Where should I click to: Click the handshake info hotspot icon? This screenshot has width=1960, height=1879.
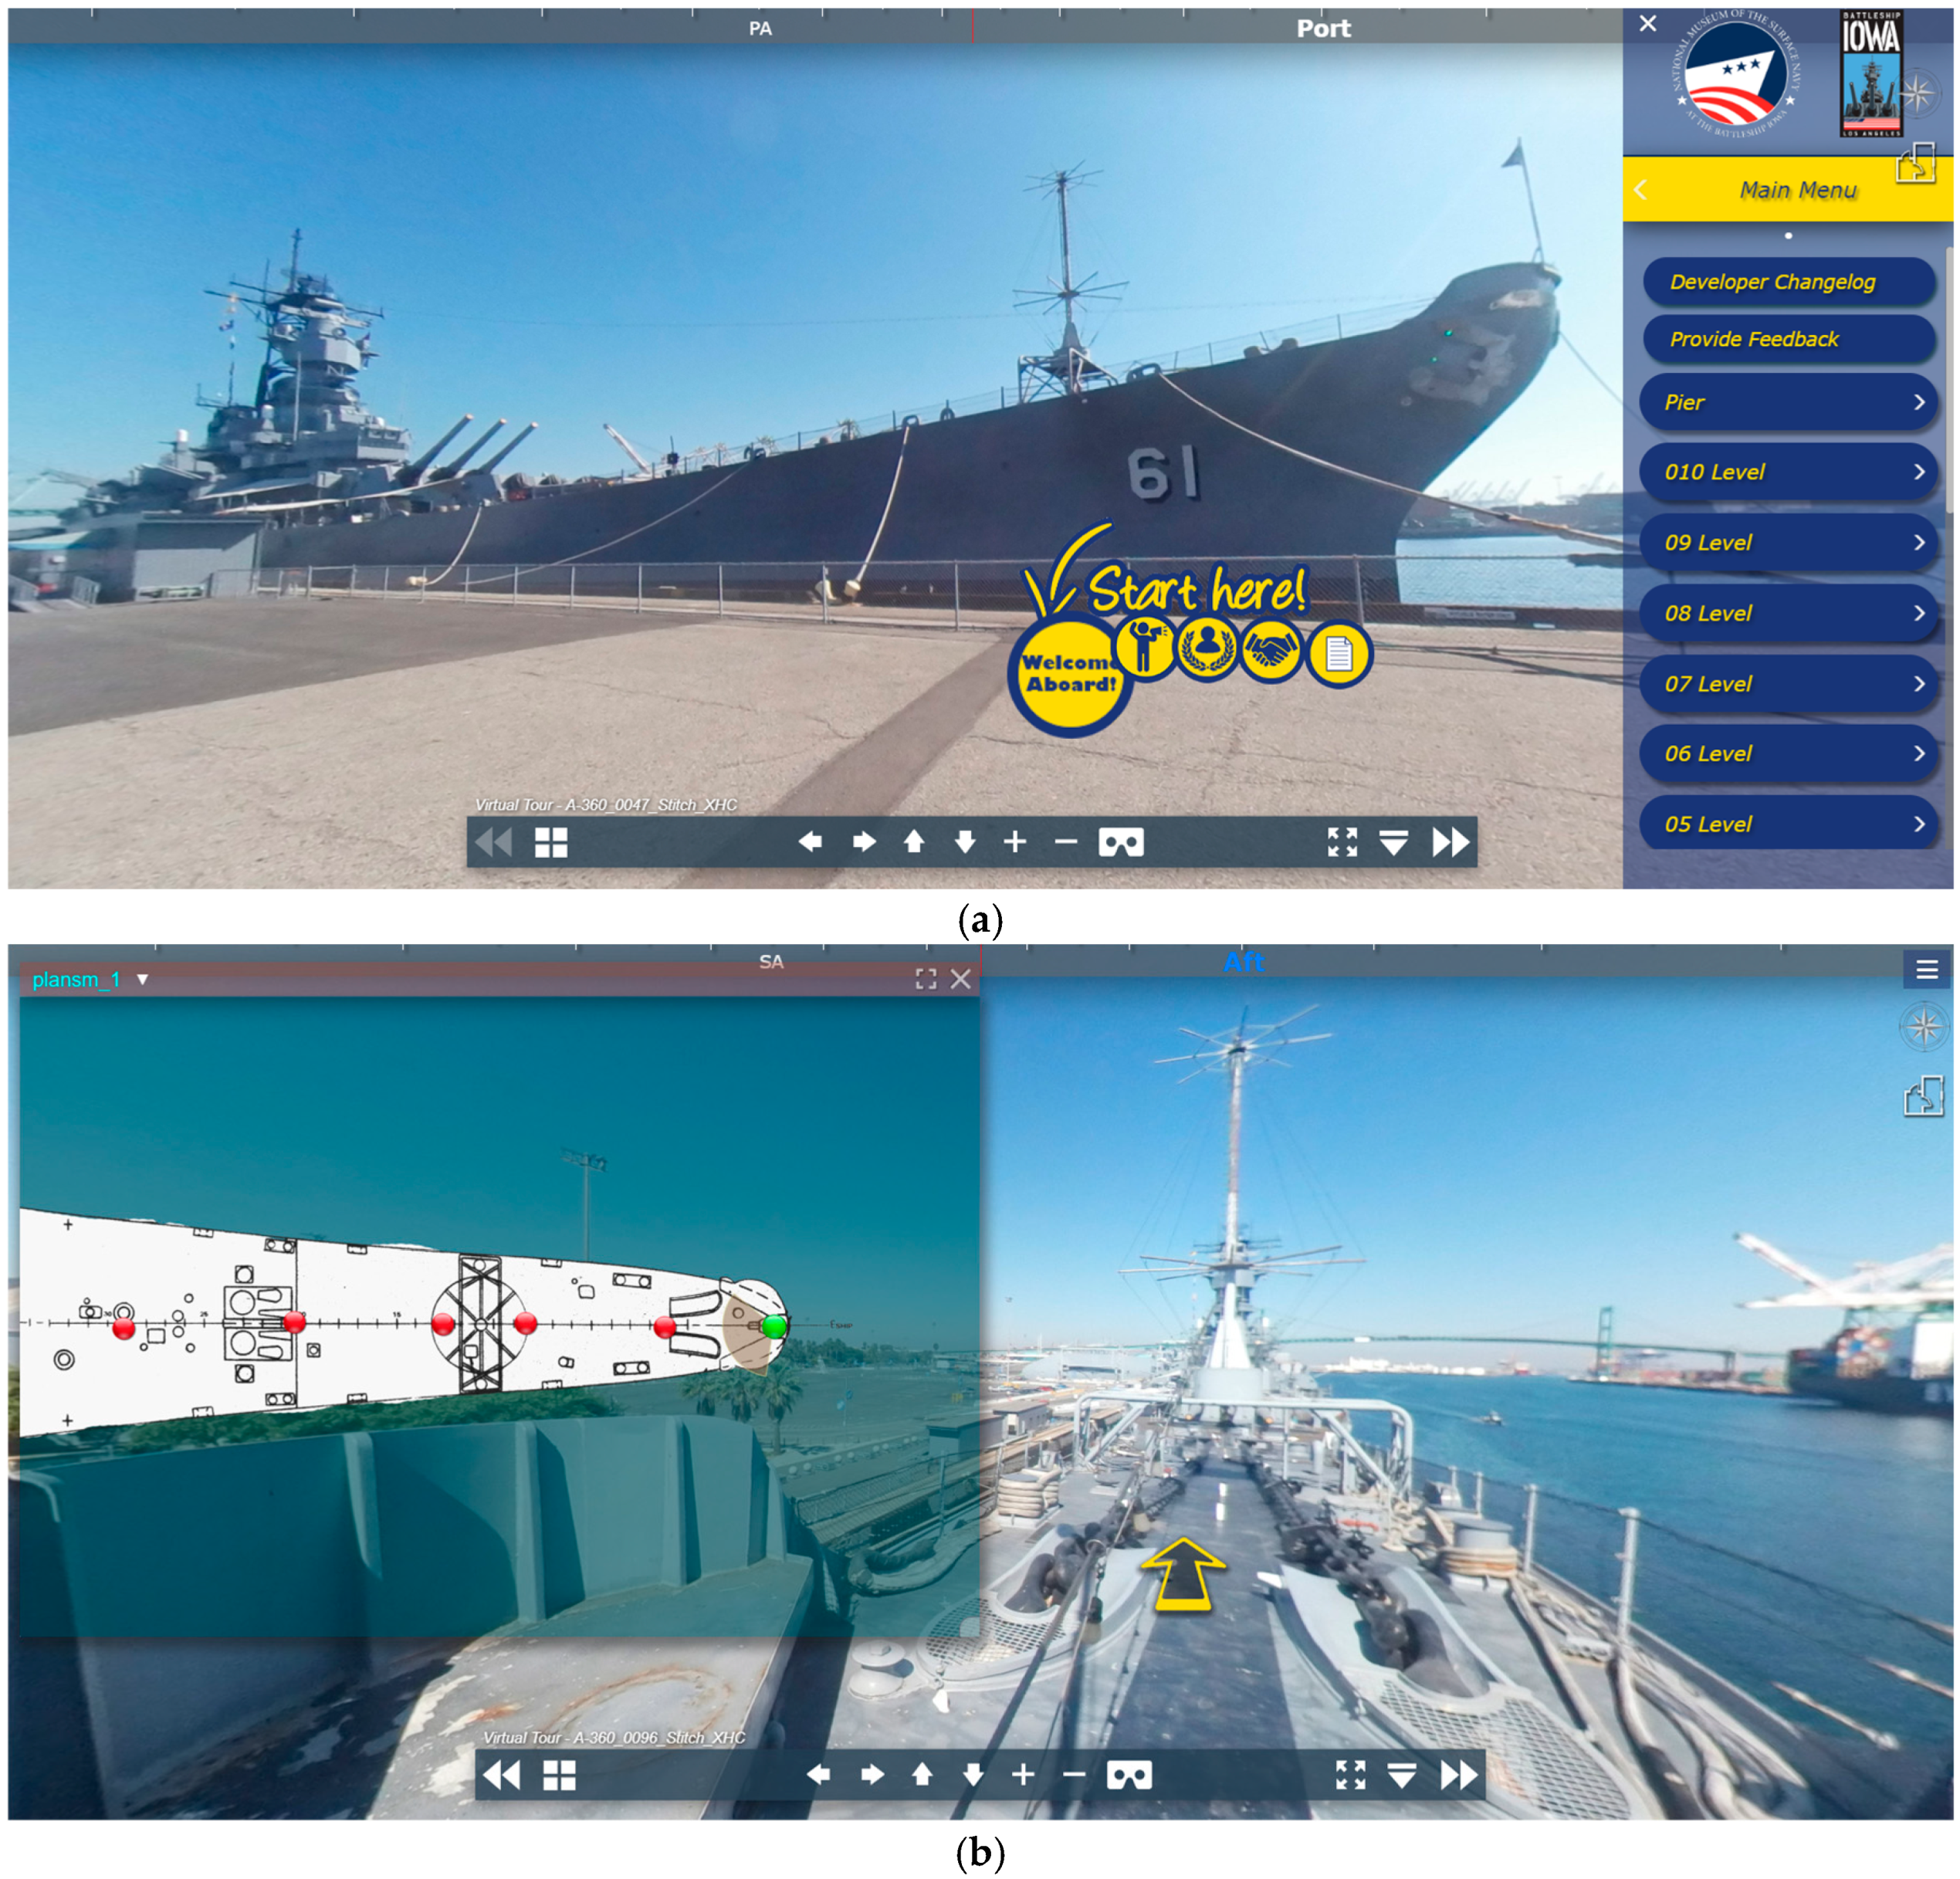pos(1270,652)
